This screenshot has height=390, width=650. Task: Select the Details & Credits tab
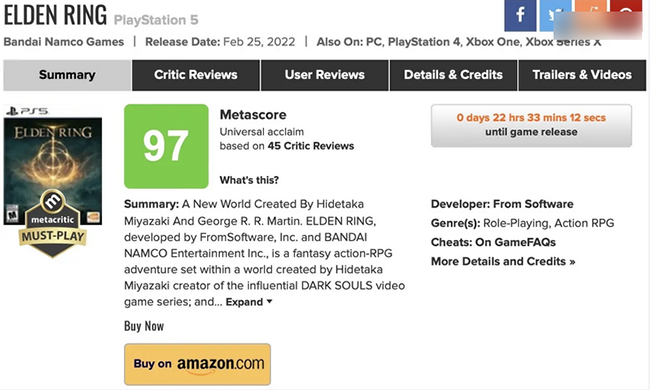tap(454, 75)
